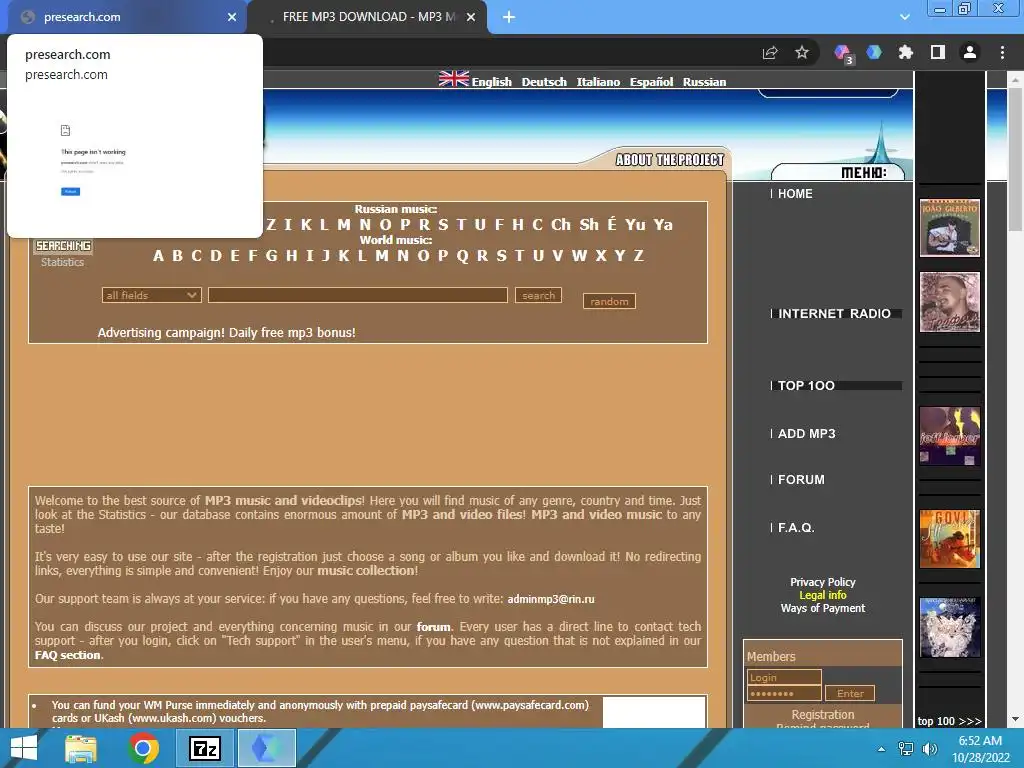Switch to FREE MP3 DOWNLOAD tab
This screenshot has width=1024, height=768.
[x=368, y=17]
